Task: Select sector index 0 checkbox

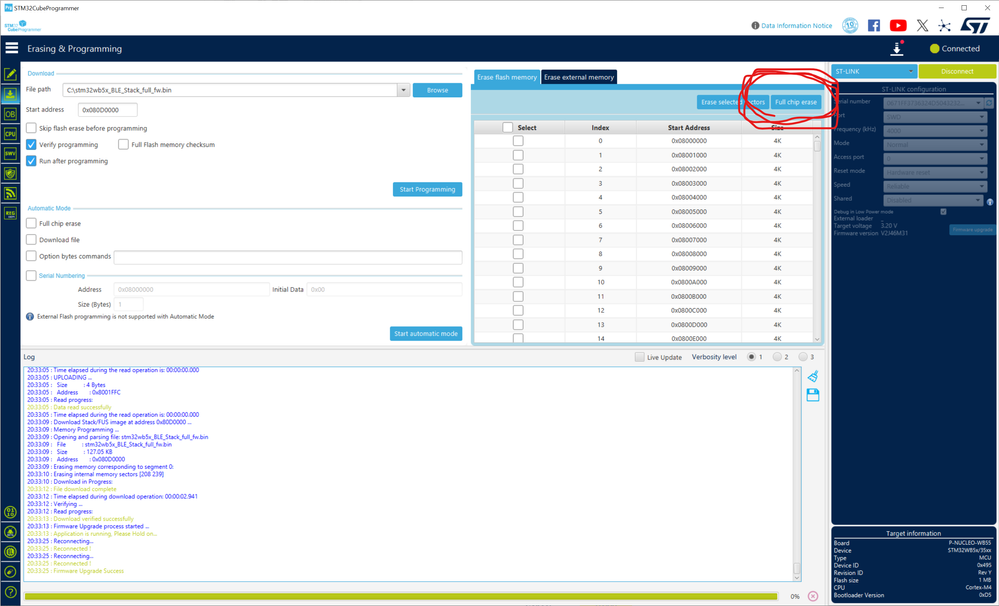Action: [518, 141]
